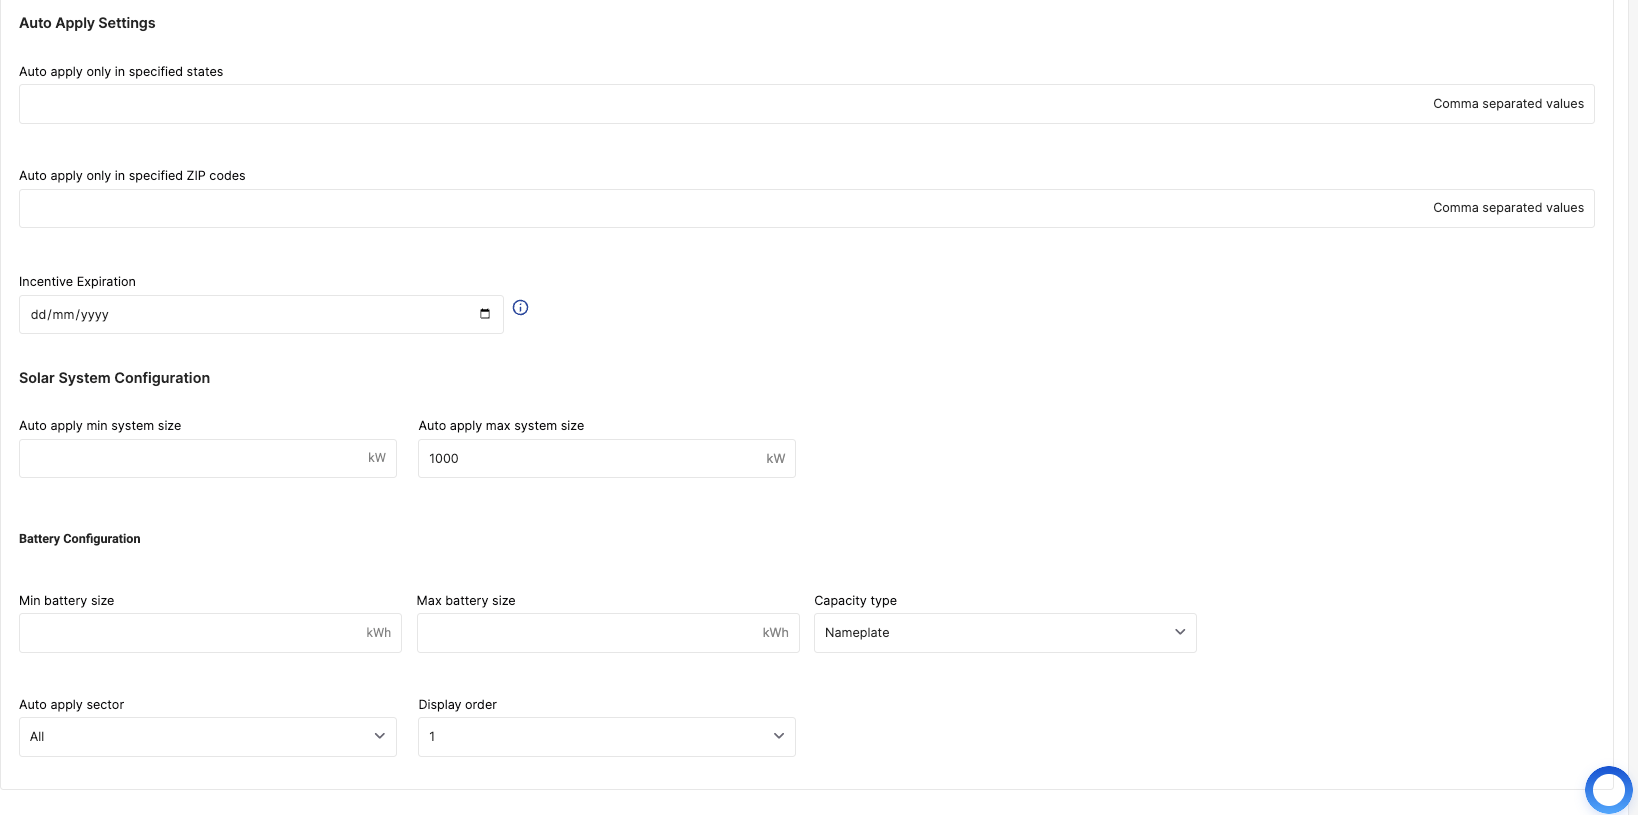The image size is (1638, 815).
Task: Expand the Display order dropdown
Action: (x=607, y=737)
